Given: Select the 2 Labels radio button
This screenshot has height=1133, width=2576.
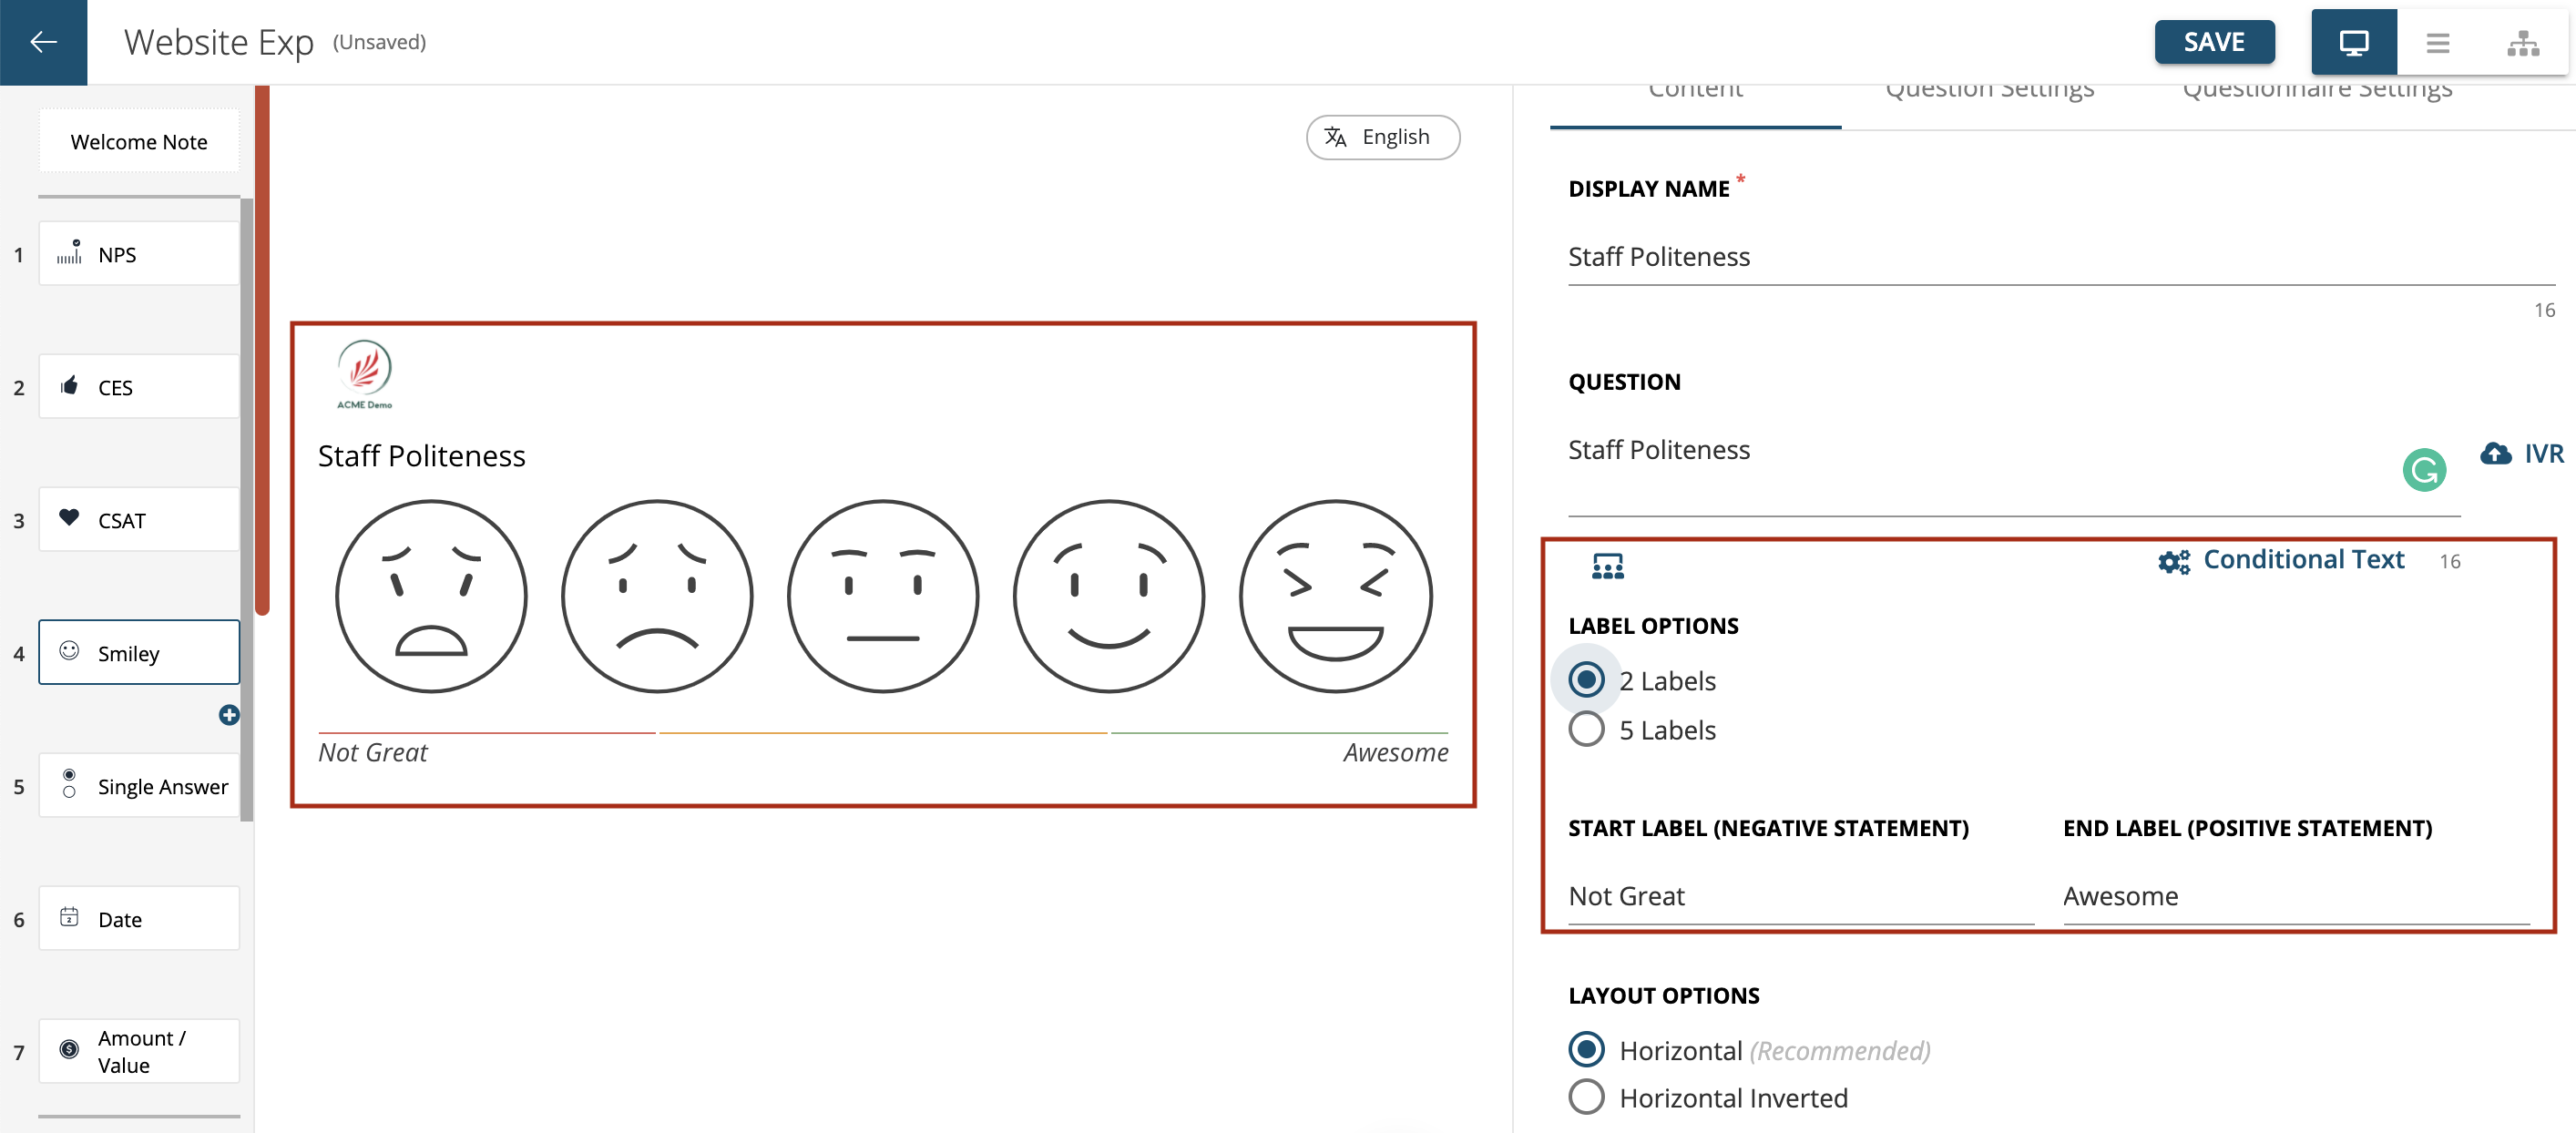Looking at the screenshot, I should (1585, 679).
